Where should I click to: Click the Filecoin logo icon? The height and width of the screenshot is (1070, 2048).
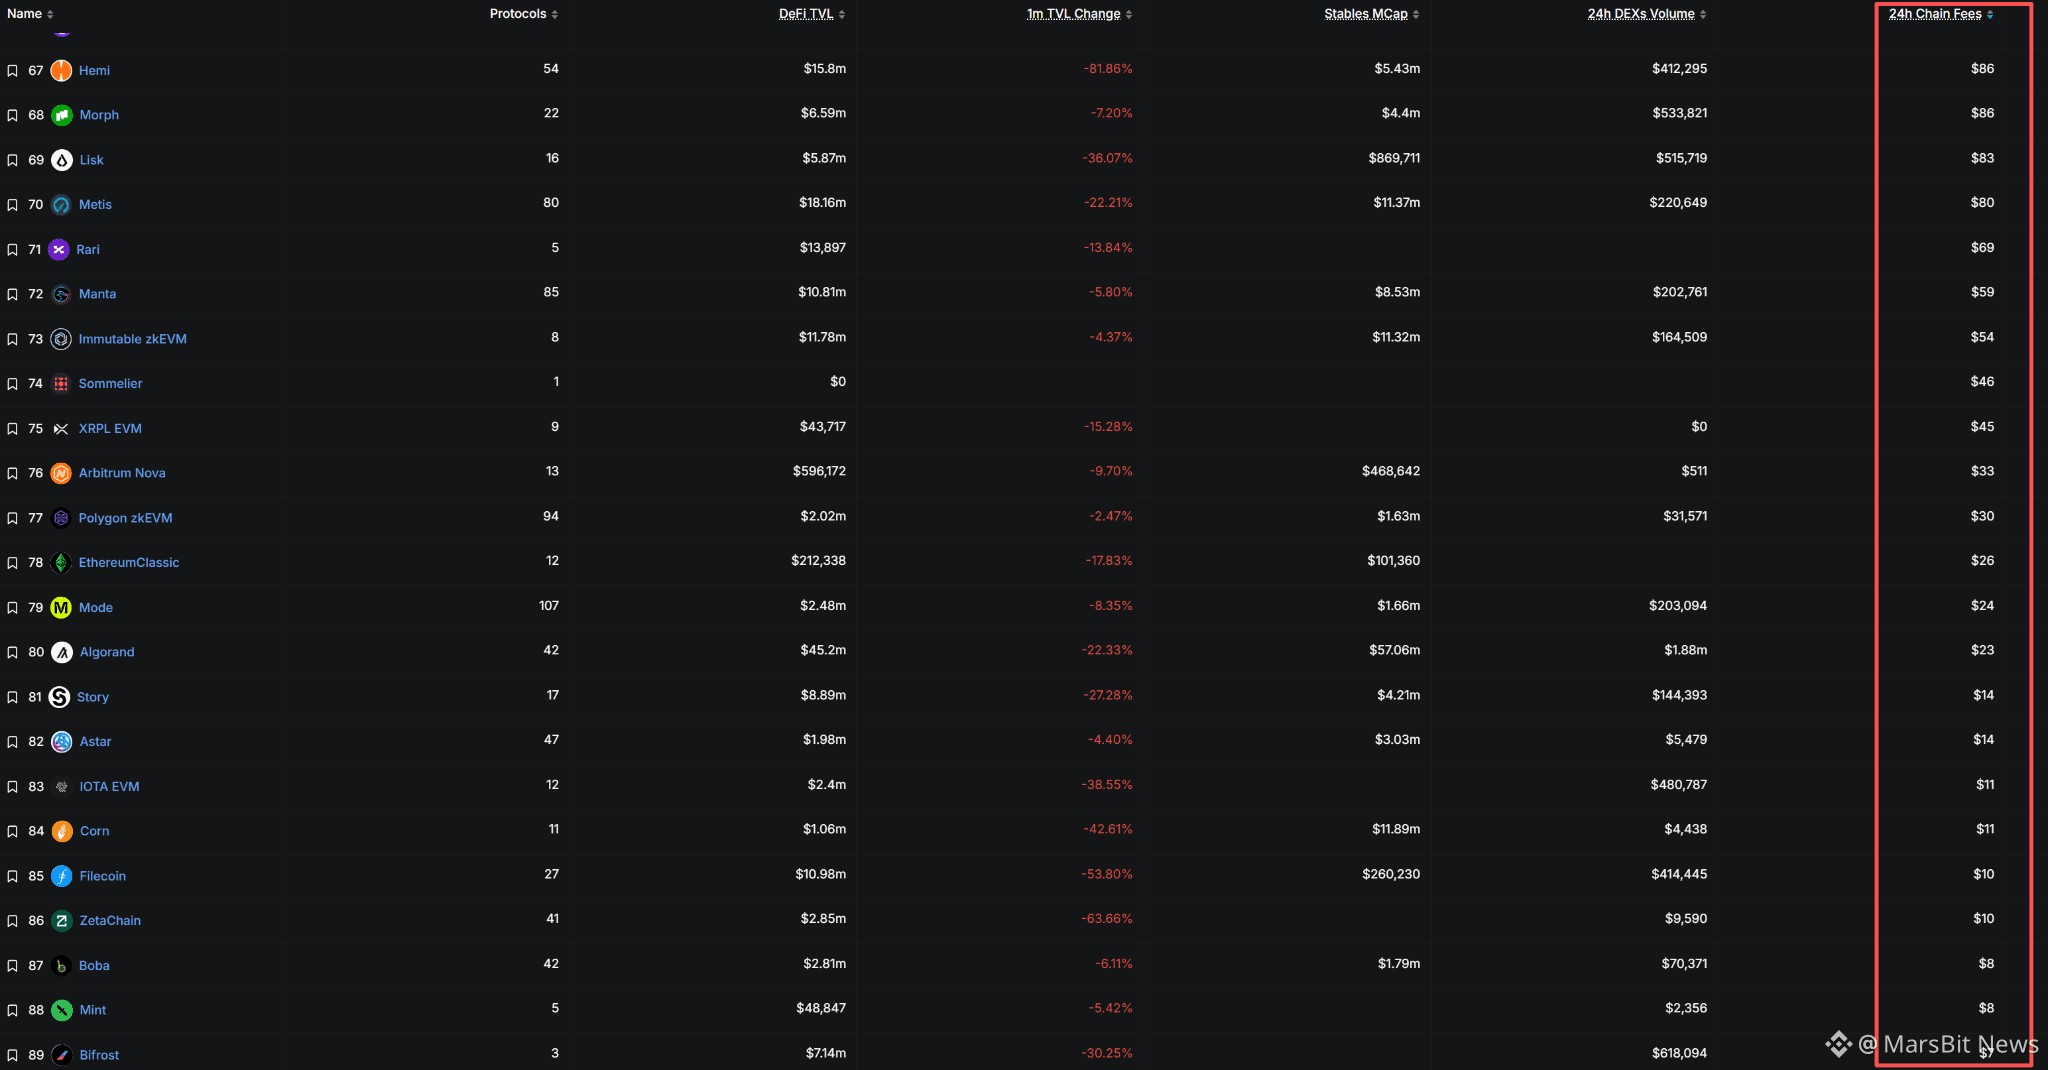coord(62,876)
